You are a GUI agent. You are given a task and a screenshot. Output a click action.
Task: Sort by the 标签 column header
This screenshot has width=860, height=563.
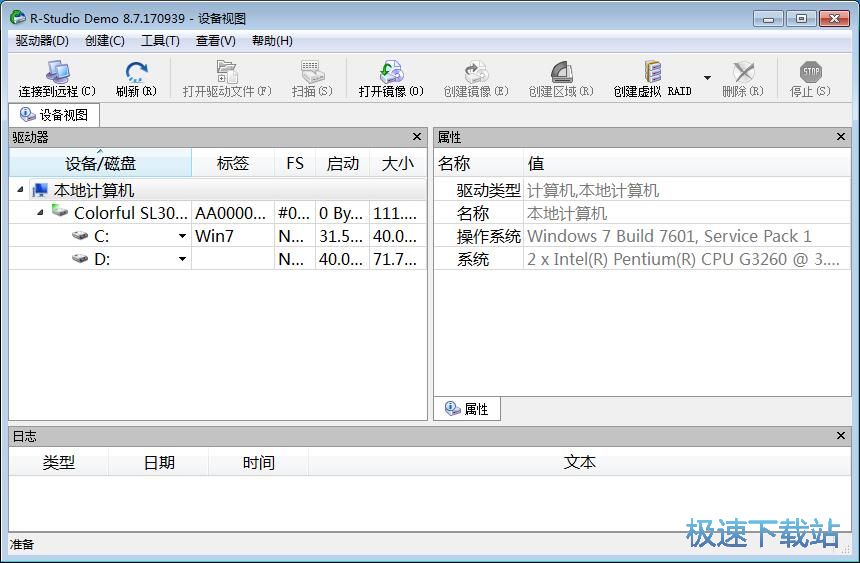pos(233,163)
